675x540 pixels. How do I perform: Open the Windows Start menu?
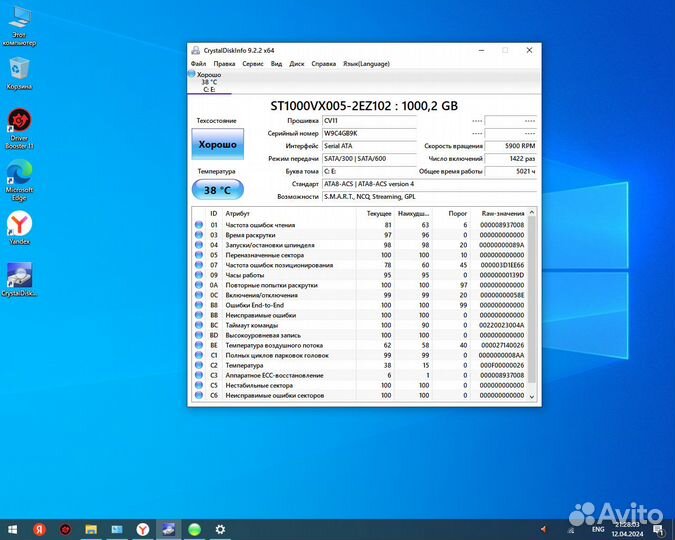point(12,529)
